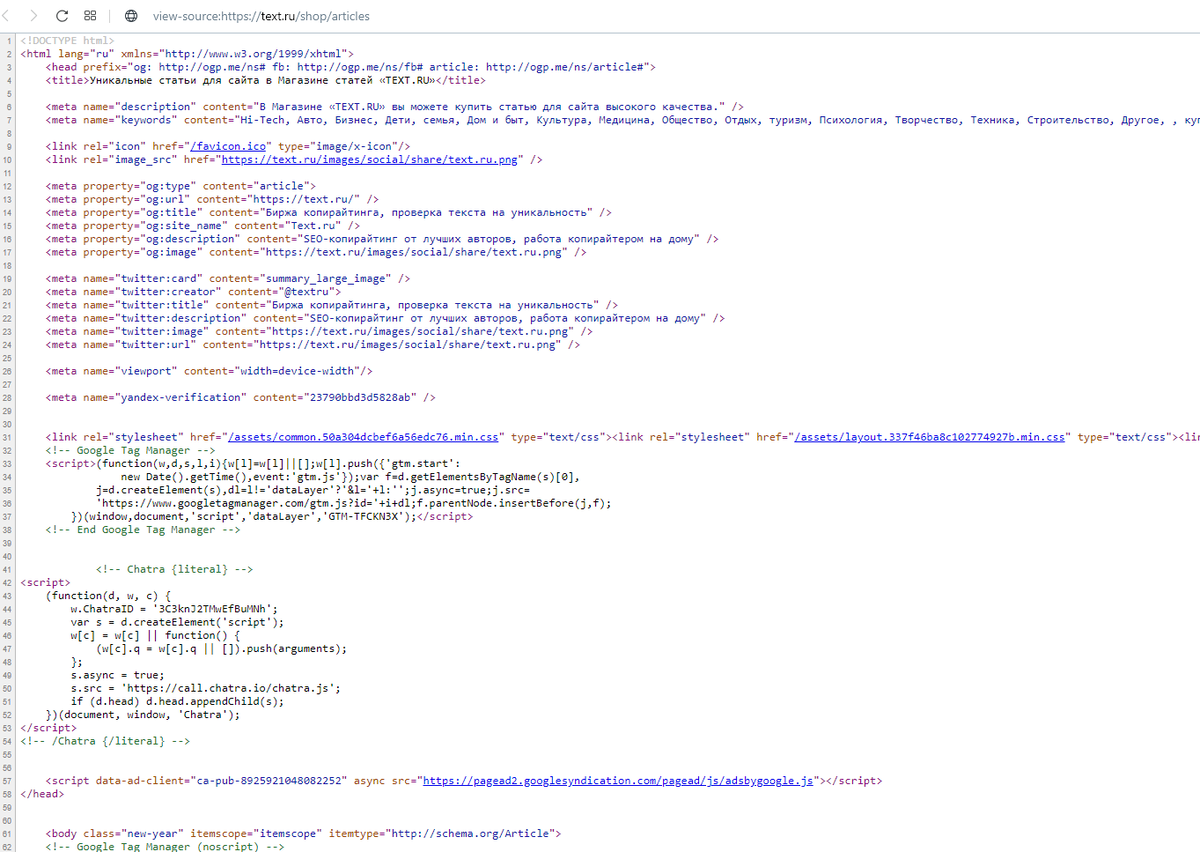
Task: Click the html lang="ru" line
Action: pos(187,53)
